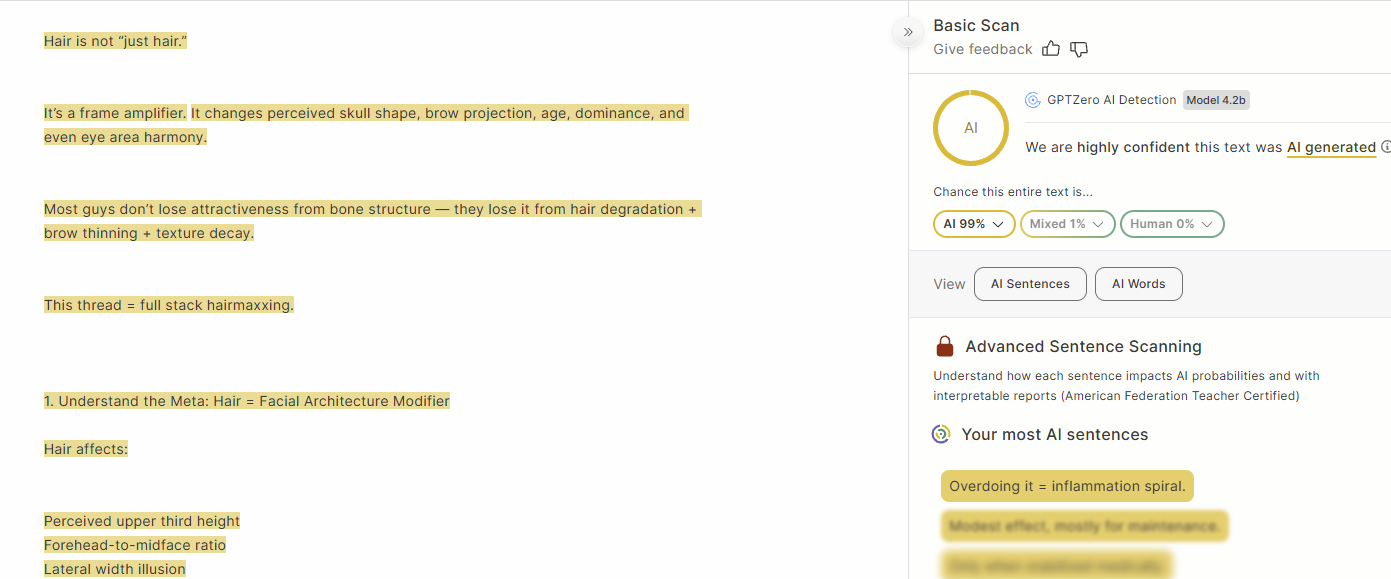This screenshot has width=1391, height=579.
Task: Click the thumbs up feedback icon
Action: [x=1051, y=49]
